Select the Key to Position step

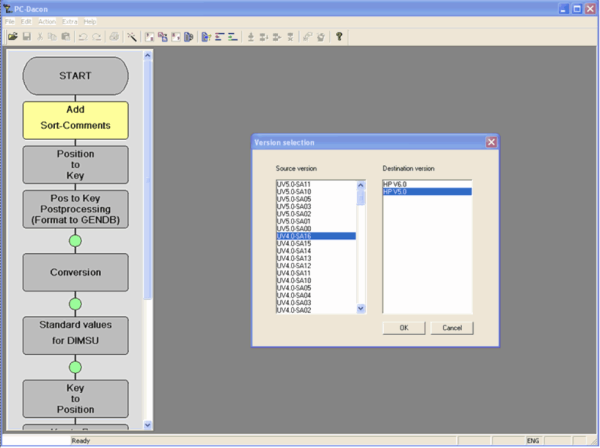75,399
